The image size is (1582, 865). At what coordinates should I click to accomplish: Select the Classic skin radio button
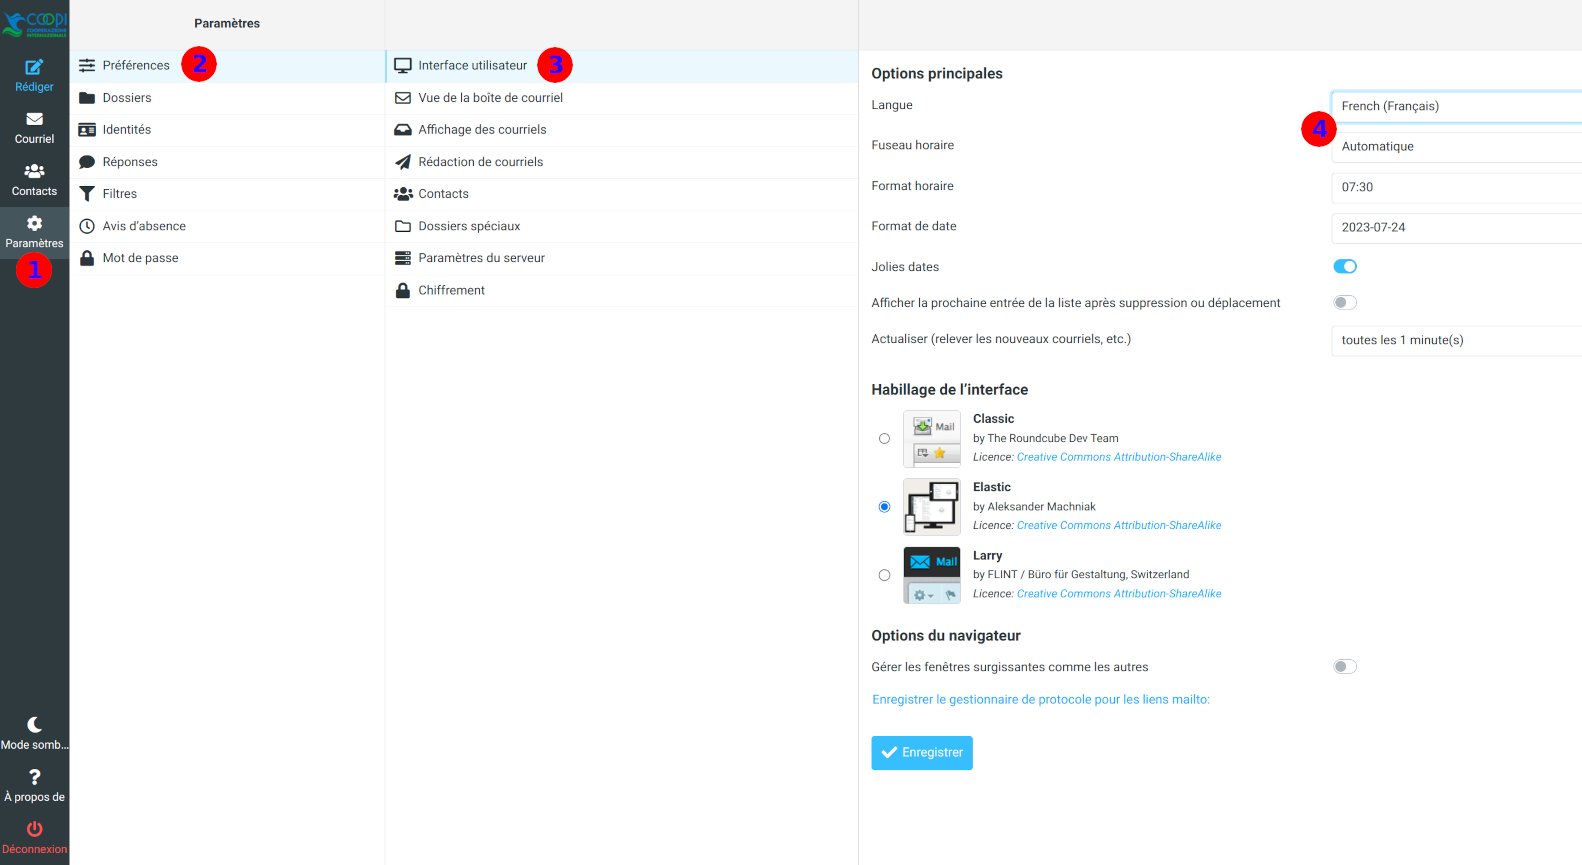[884, 439]
